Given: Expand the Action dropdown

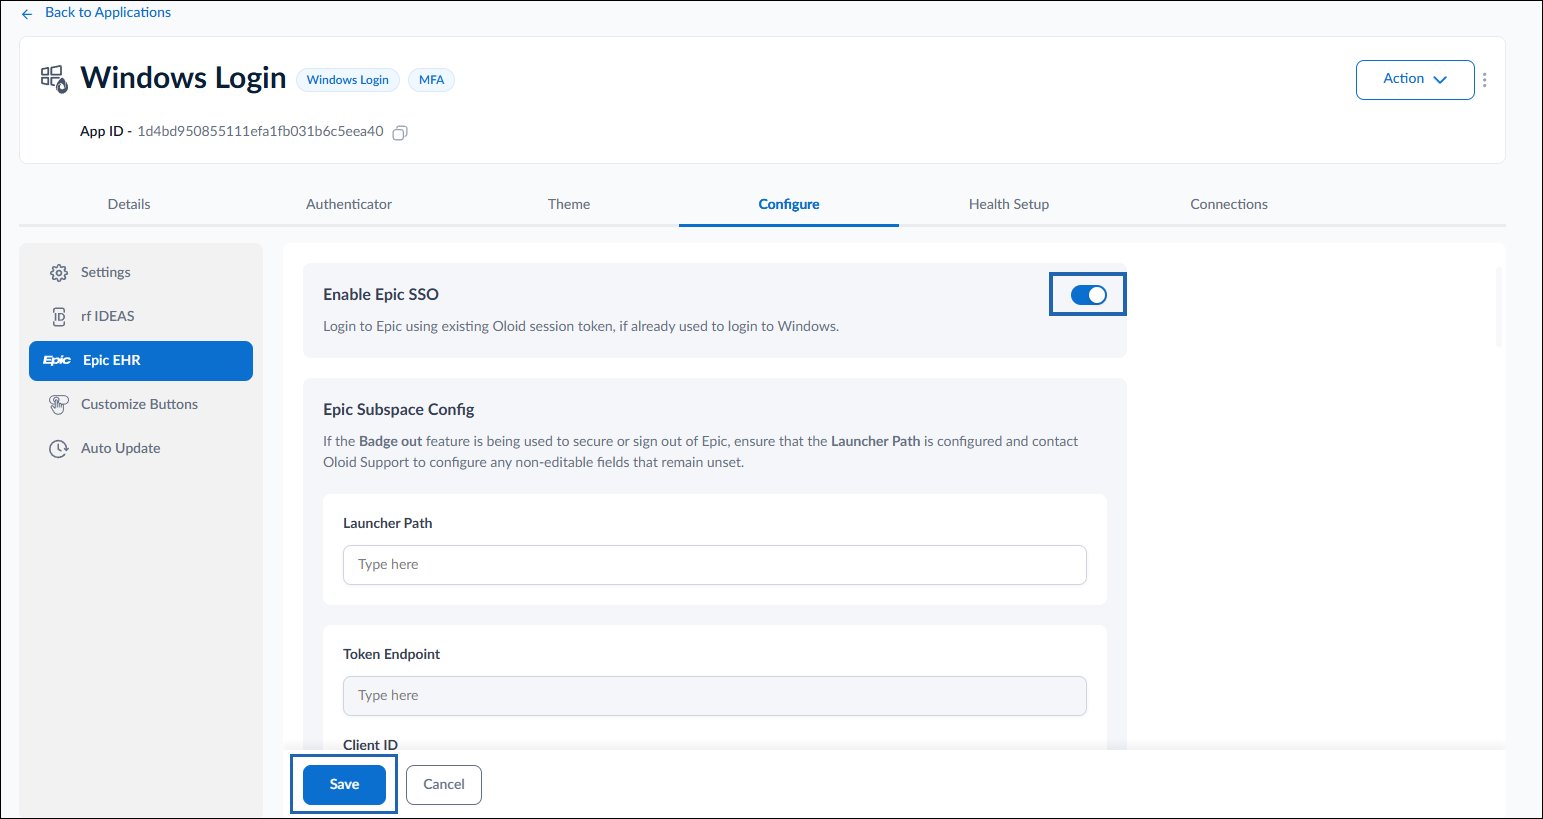Looking at the screenshot, I should point(1415,80).
